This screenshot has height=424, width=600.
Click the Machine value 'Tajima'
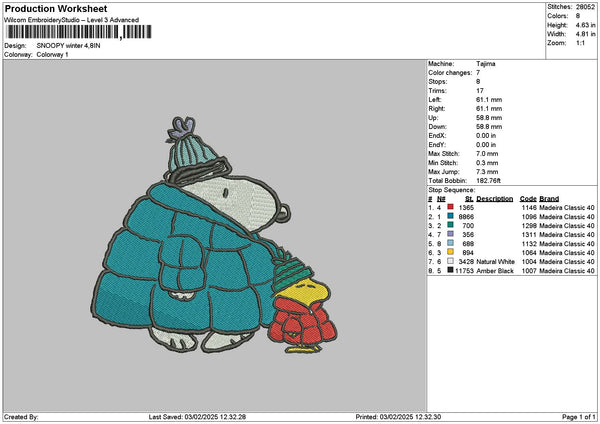click(x=486, y=64)
